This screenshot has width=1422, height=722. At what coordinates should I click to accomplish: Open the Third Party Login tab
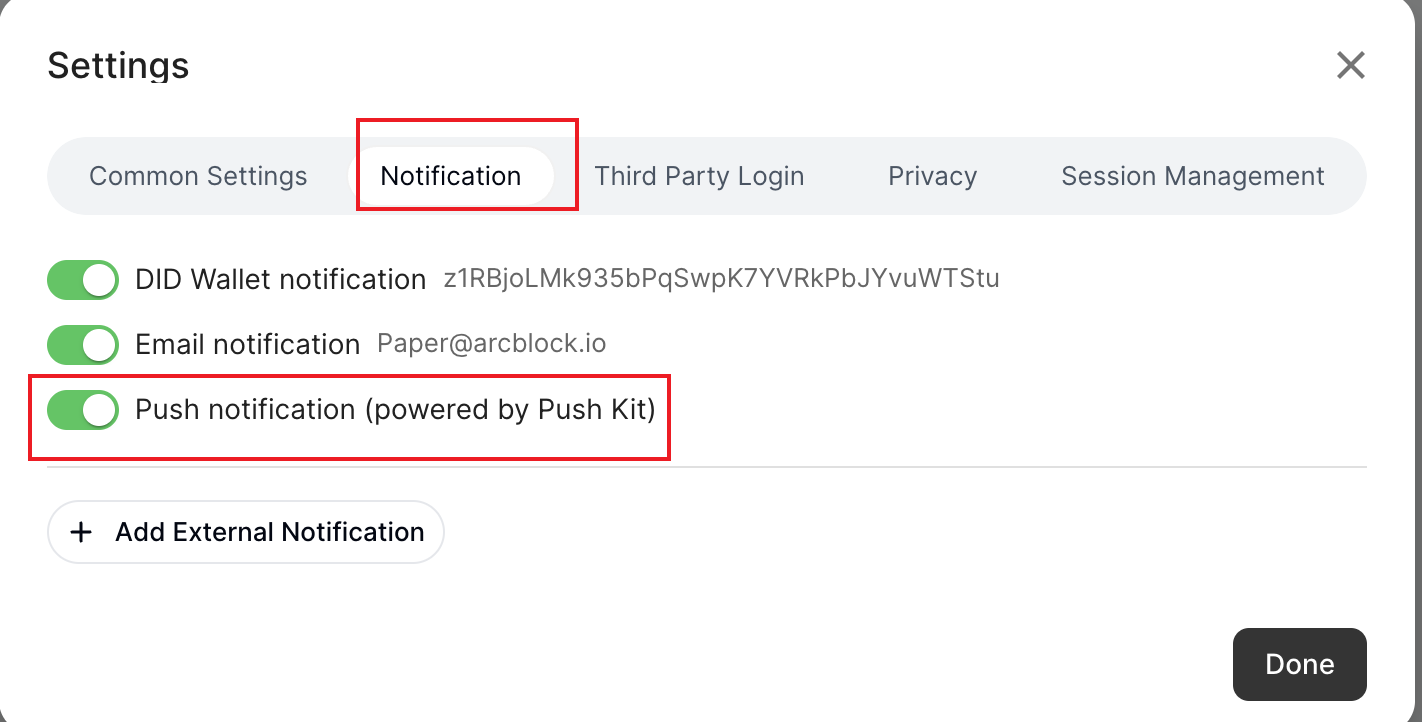[x=699, y=176]
